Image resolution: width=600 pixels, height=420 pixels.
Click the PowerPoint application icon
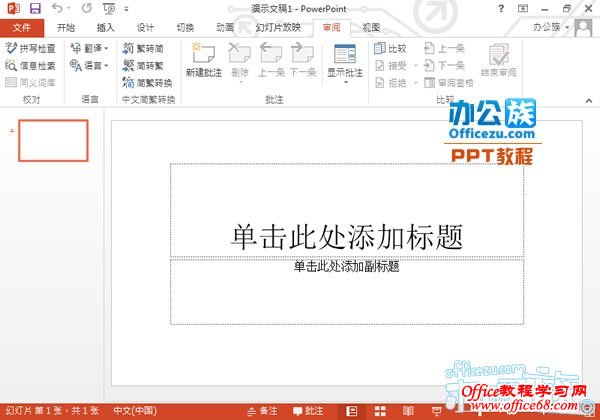[x=14, y=8]
